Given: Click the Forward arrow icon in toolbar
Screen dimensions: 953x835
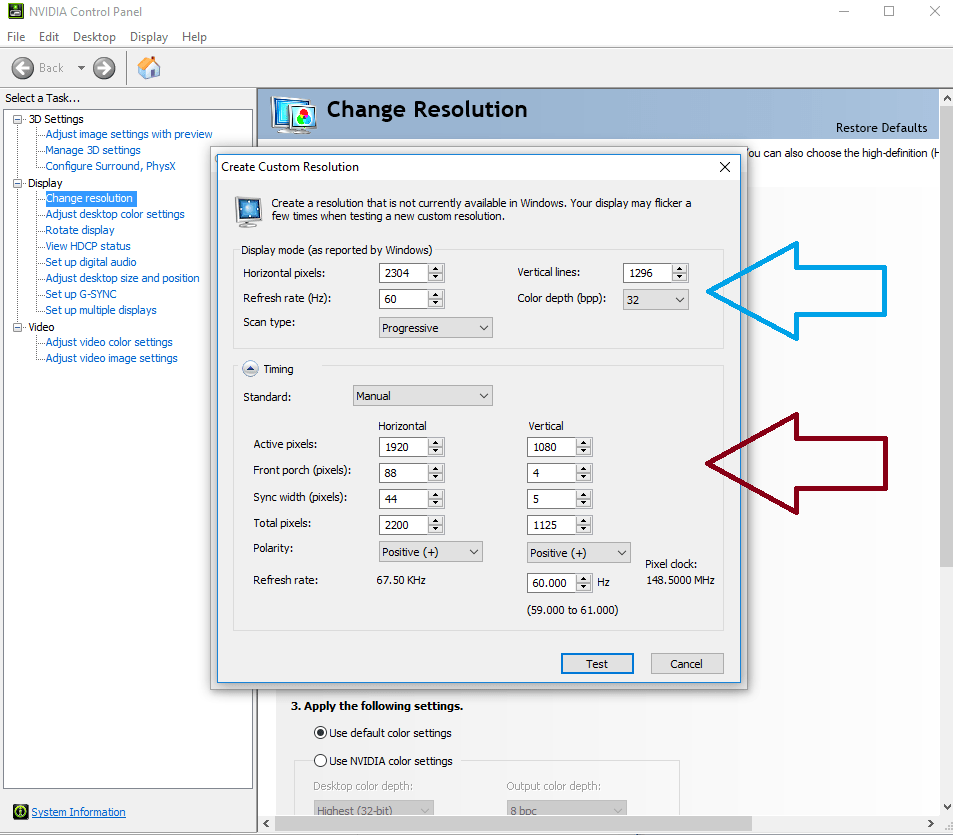Looking at the screenshot, I should pos(104,68).
